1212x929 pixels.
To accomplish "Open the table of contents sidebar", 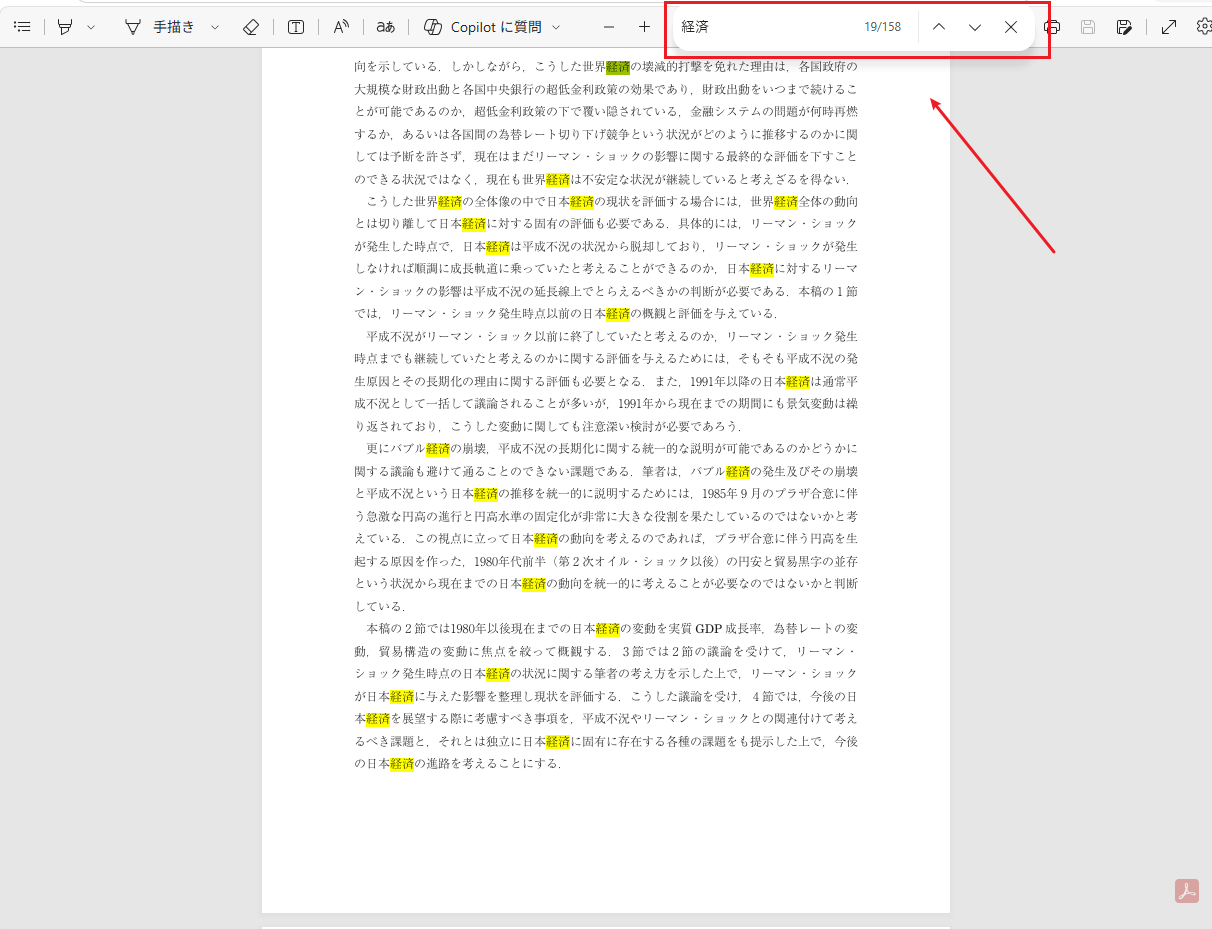I will pyautogui.click(x=22, y=27).
